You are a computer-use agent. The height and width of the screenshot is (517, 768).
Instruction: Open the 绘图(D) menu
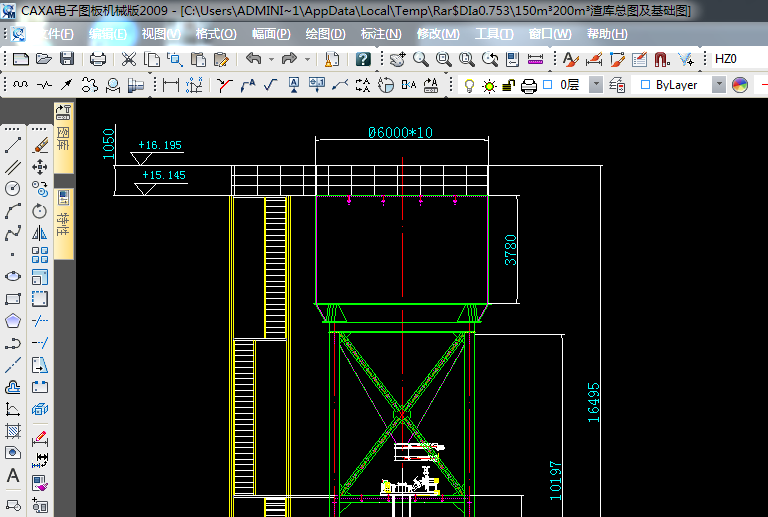326,34
